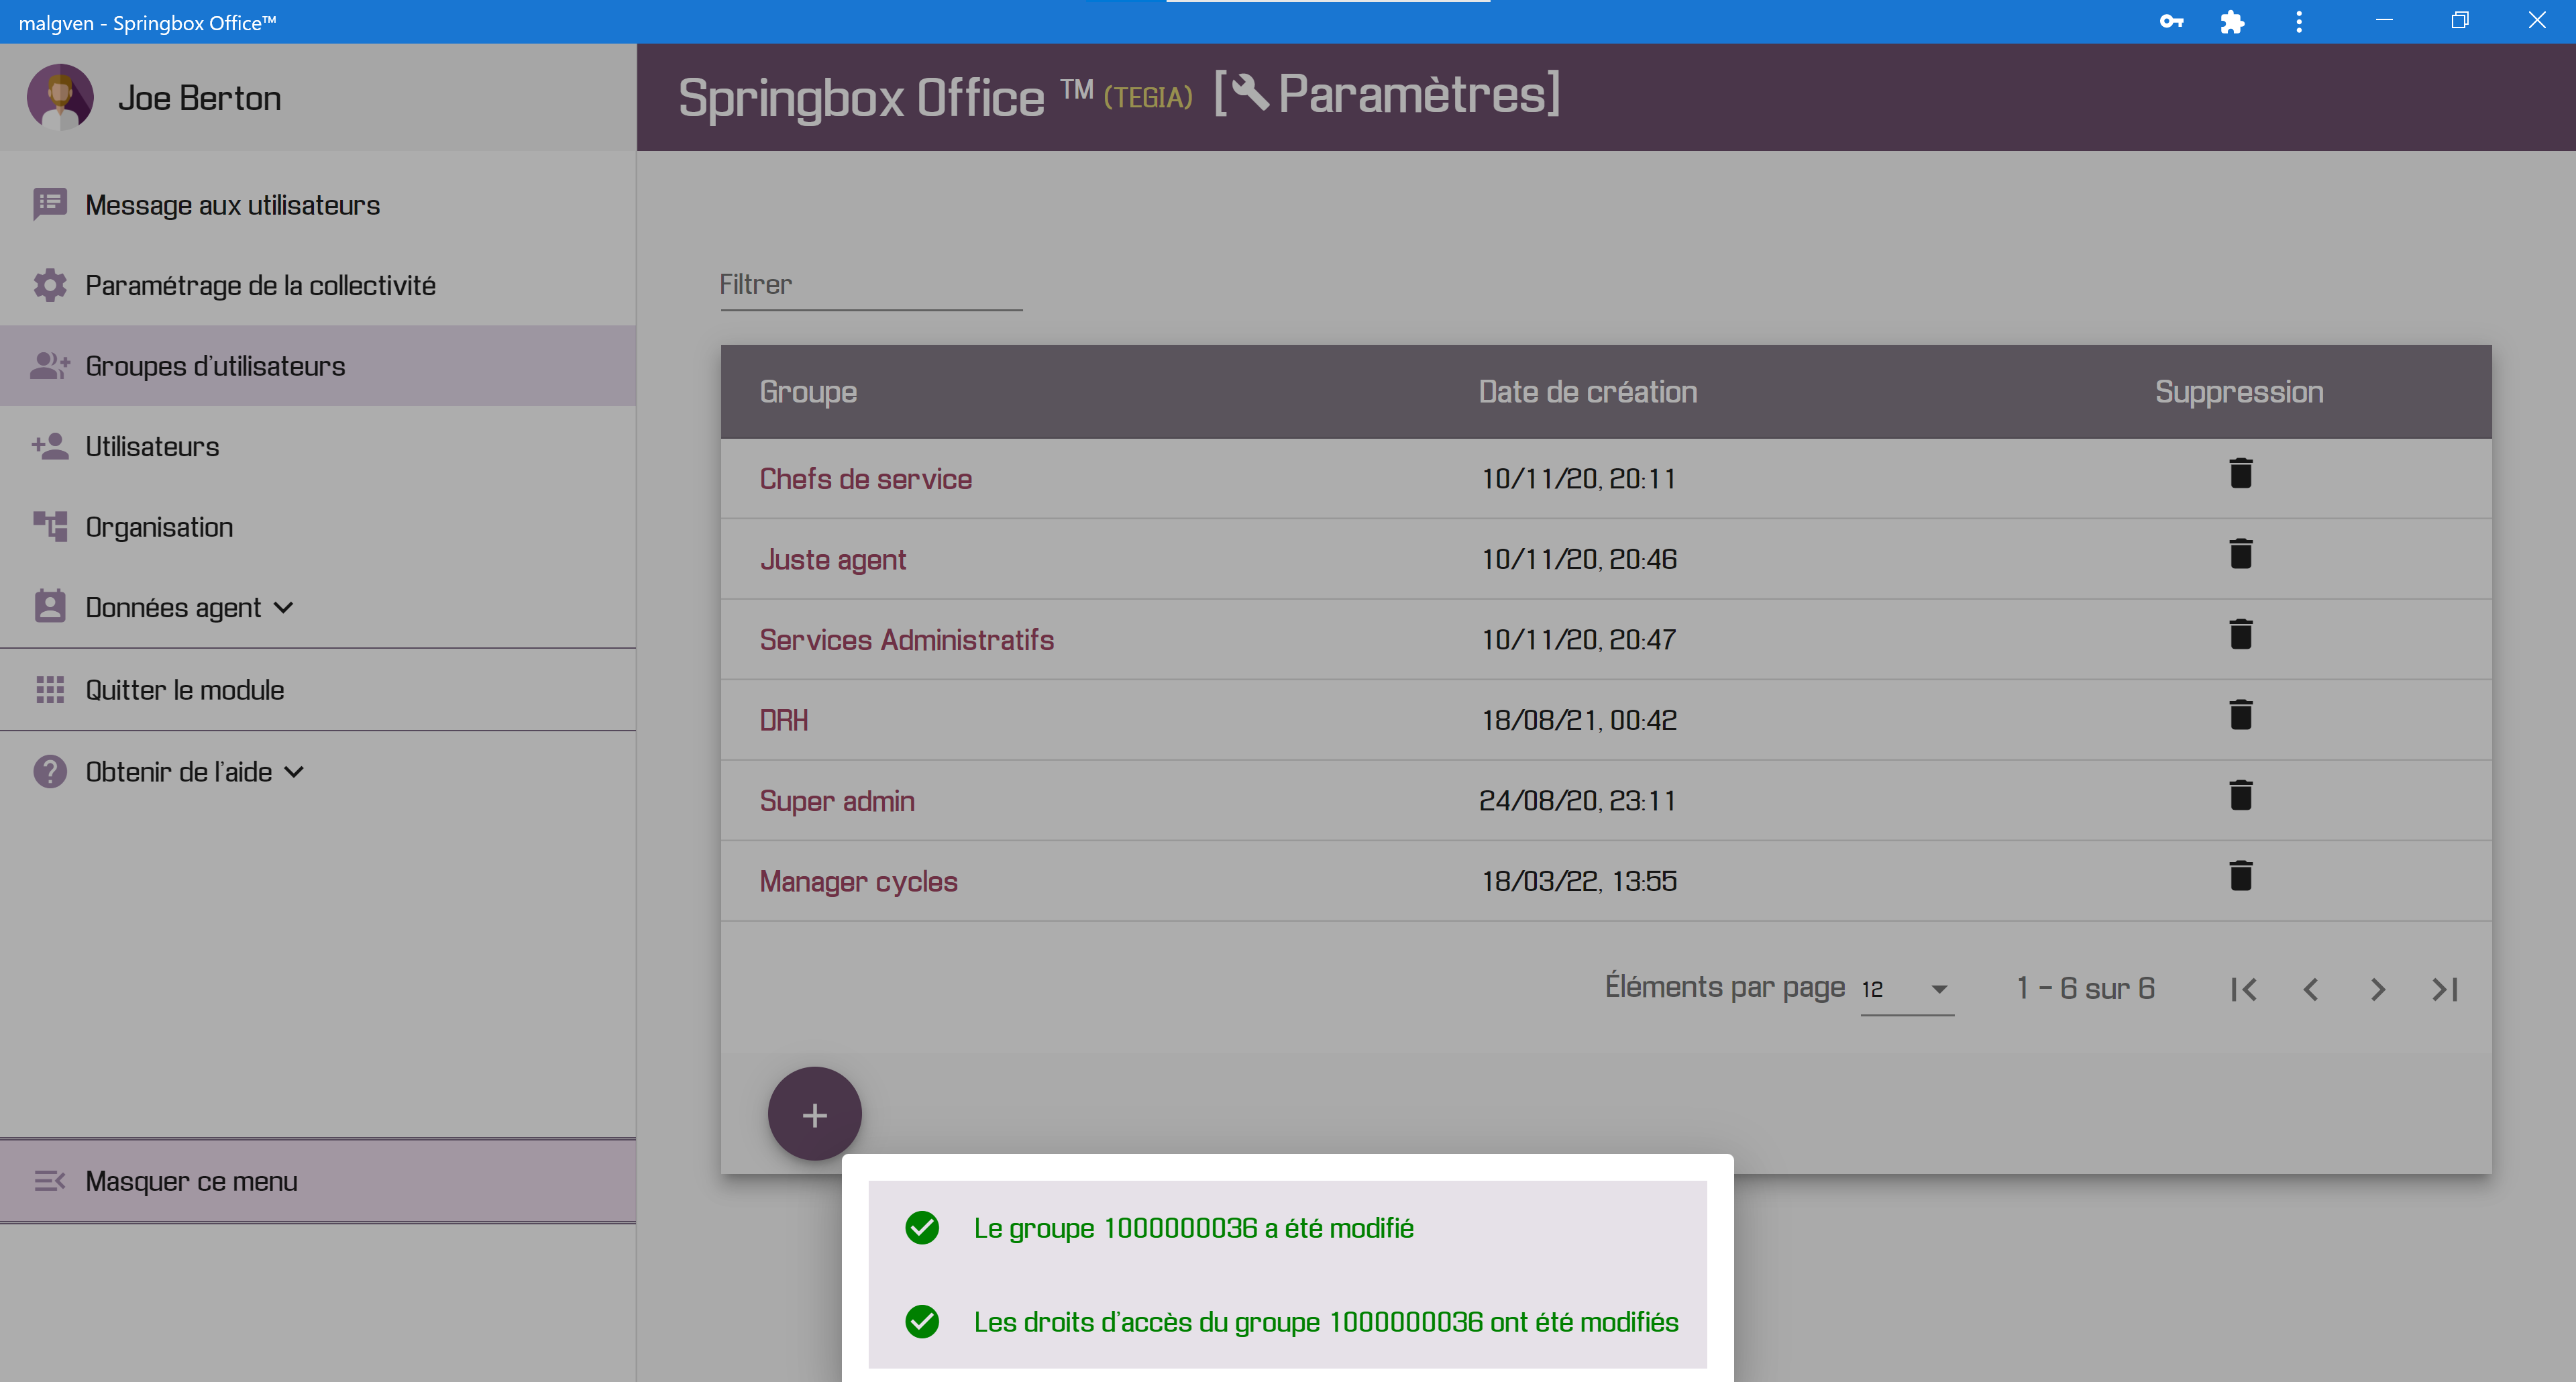Click the gear icon for Paramétrage
2576x1382 pixels.
pyautogui.click(x=50, y=285)
